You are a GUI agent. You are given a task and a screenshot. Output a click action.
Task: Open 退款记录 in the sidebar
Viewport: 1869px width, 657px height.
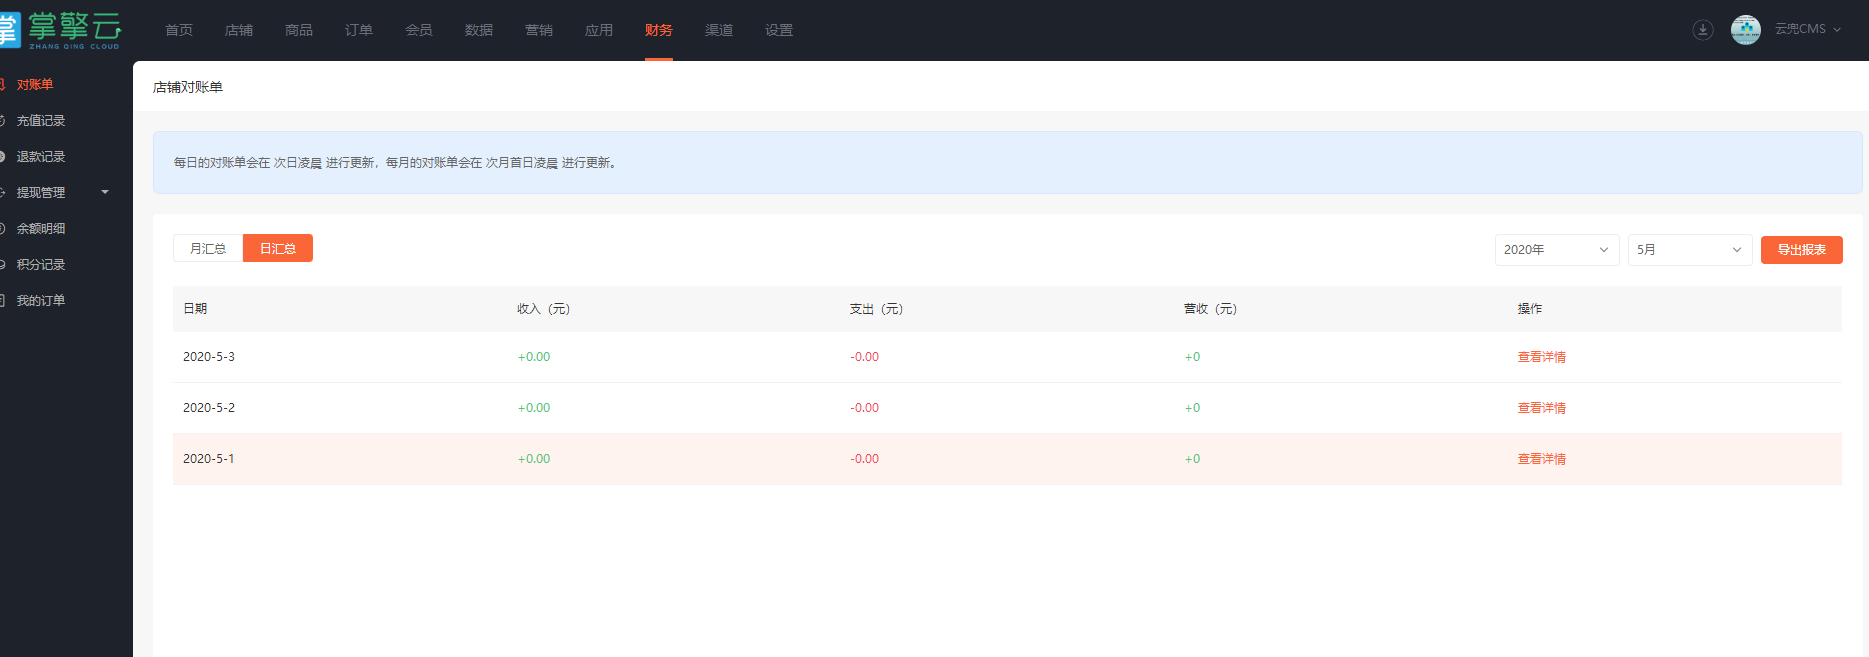click(41, 157)
